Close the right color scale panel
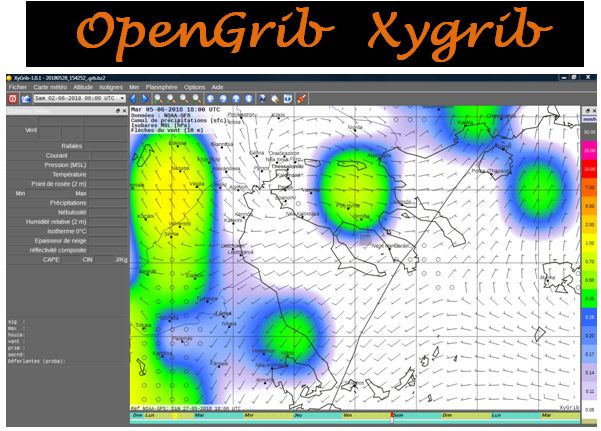 tap(594, 110)
